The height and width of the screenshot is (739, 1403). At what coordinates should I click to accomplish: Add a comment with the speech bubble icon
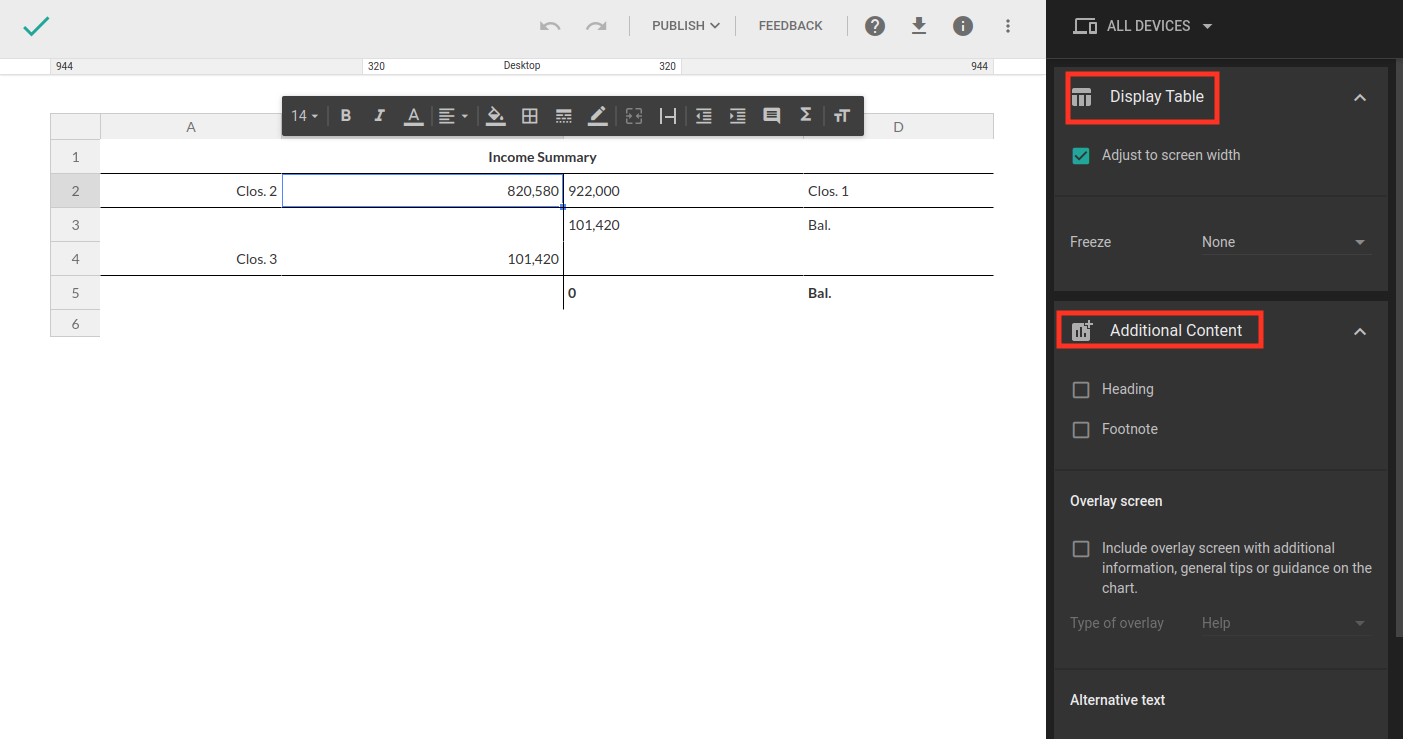[771, 116]
